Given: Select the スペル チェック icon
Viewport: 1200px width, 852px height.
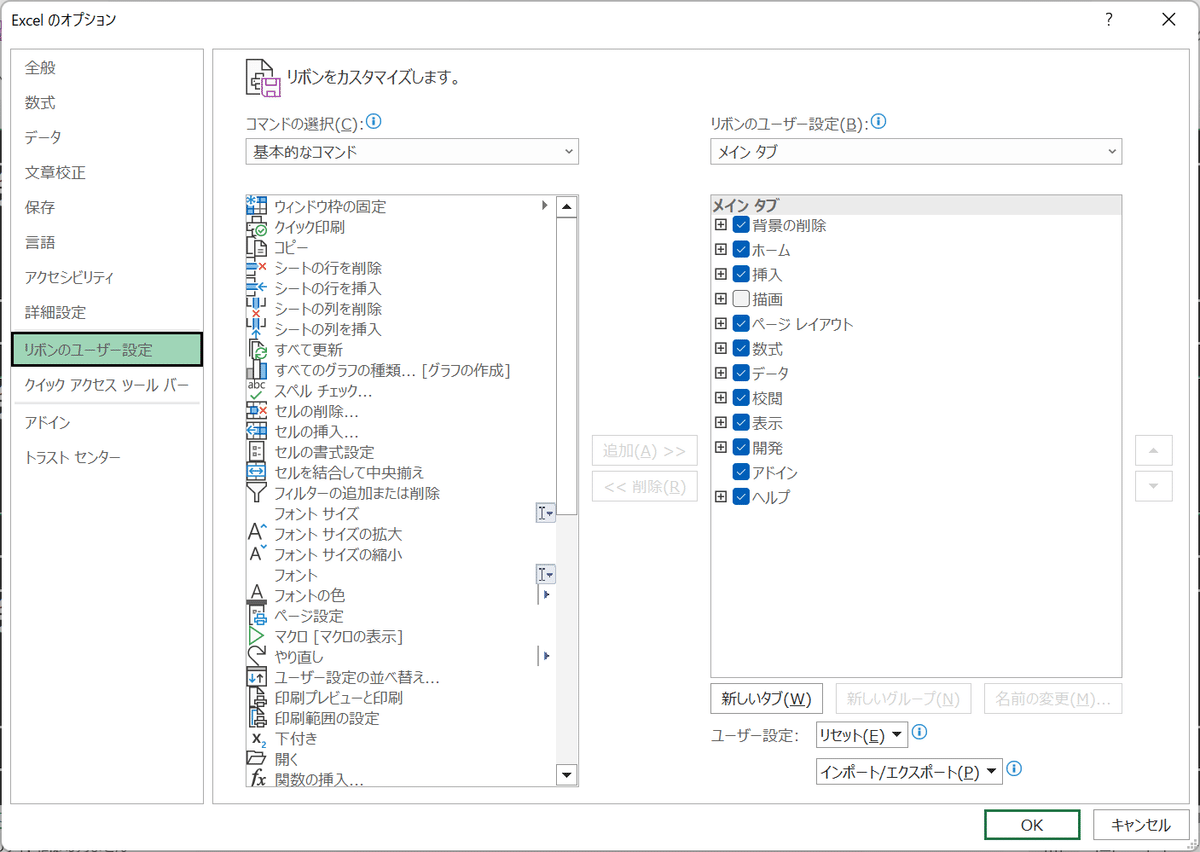Looking at the screenshot, I should coord(256,391).
